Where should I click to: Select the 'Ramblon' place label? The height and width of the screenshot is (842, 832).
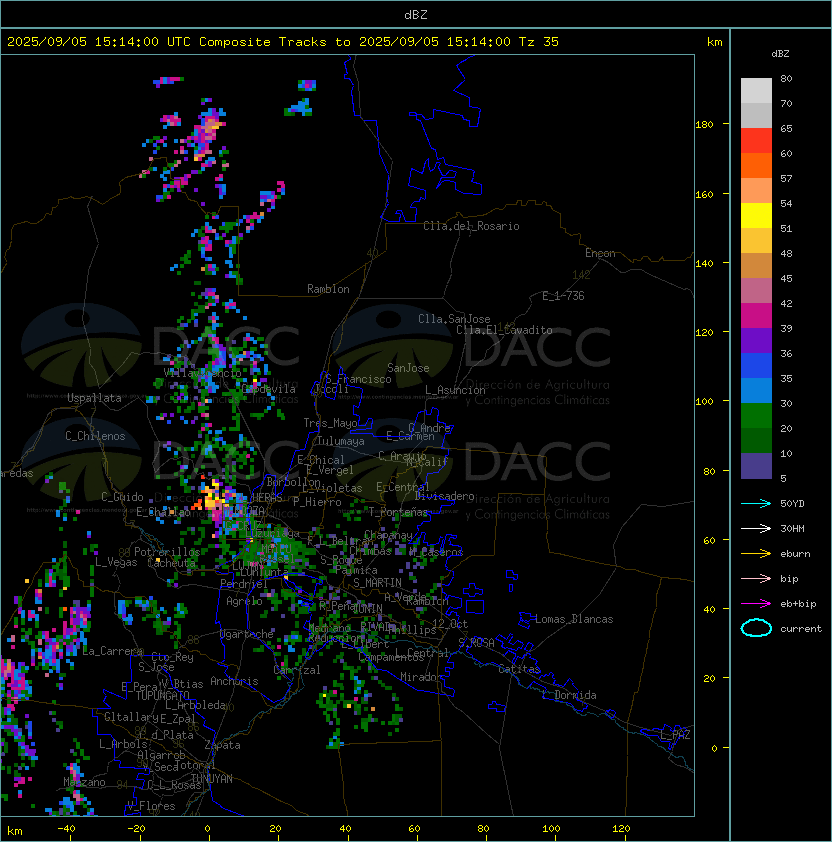(328, 289)
